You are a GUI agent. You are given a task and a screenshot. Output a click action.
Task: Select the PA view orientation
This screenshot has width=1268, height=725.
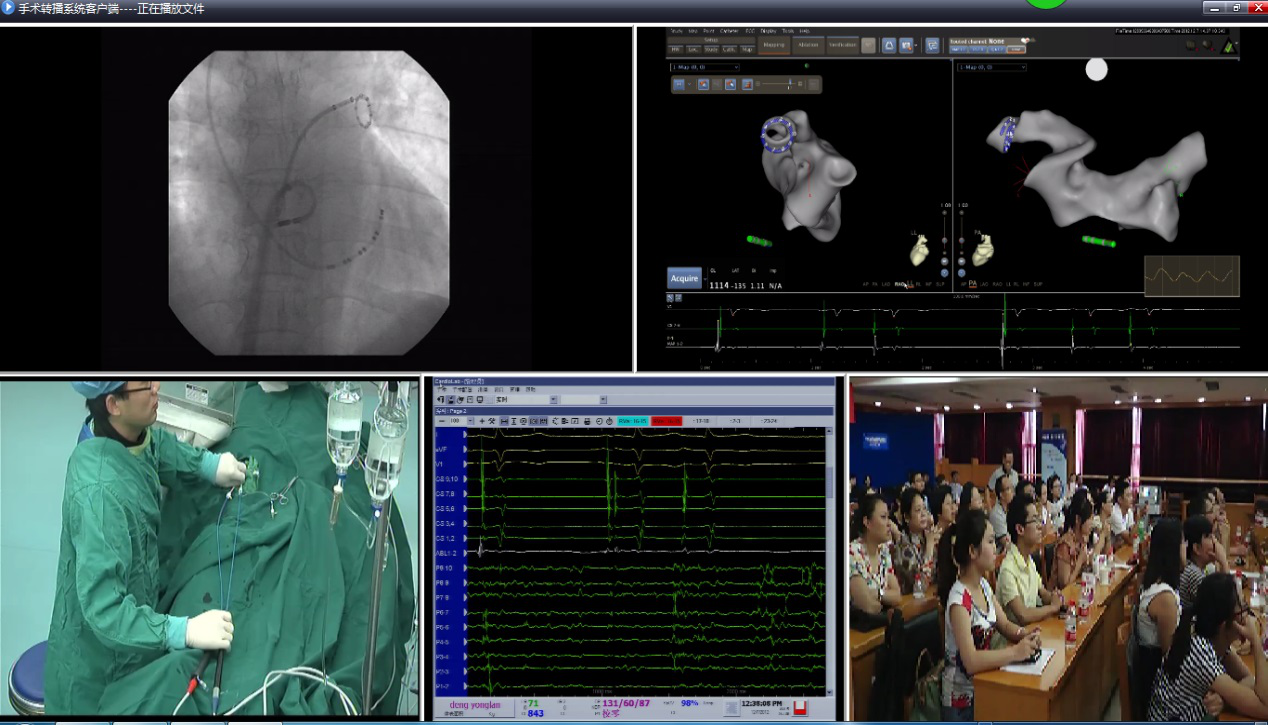tap(972, 284)
